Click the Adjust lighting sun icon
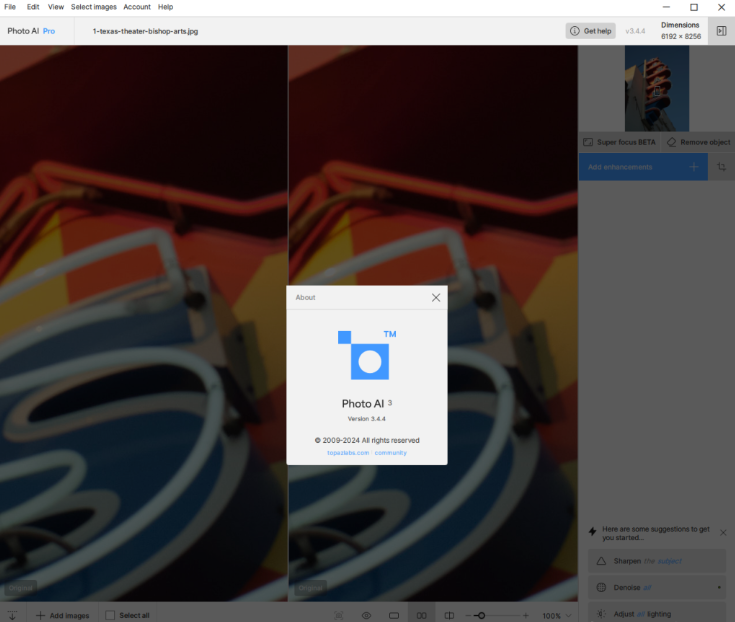Image resolution: width=735 pixels, height=622 pixels. click(x=601, y=614)
